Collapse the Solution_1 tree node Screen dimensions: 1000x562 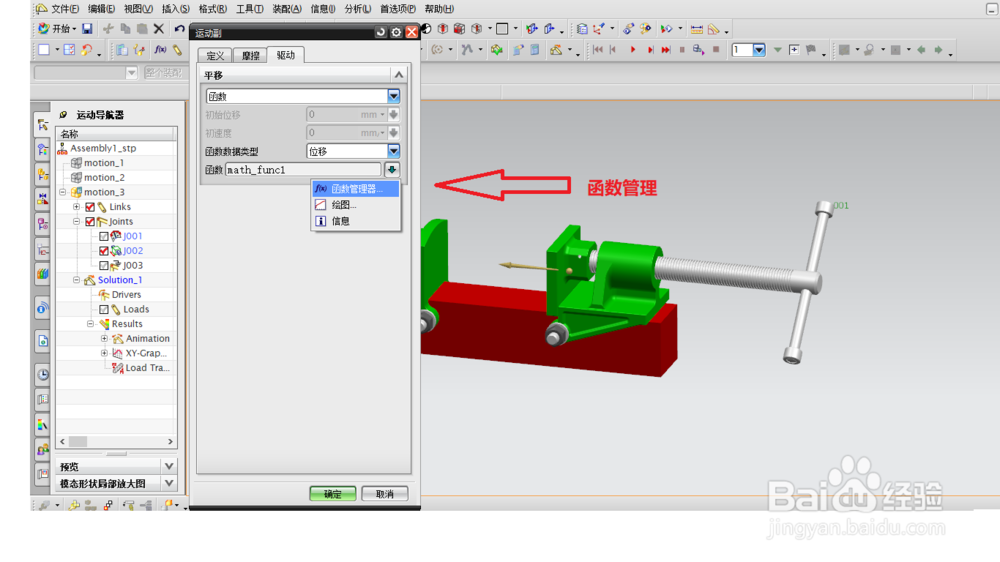(x=77, y=280)
